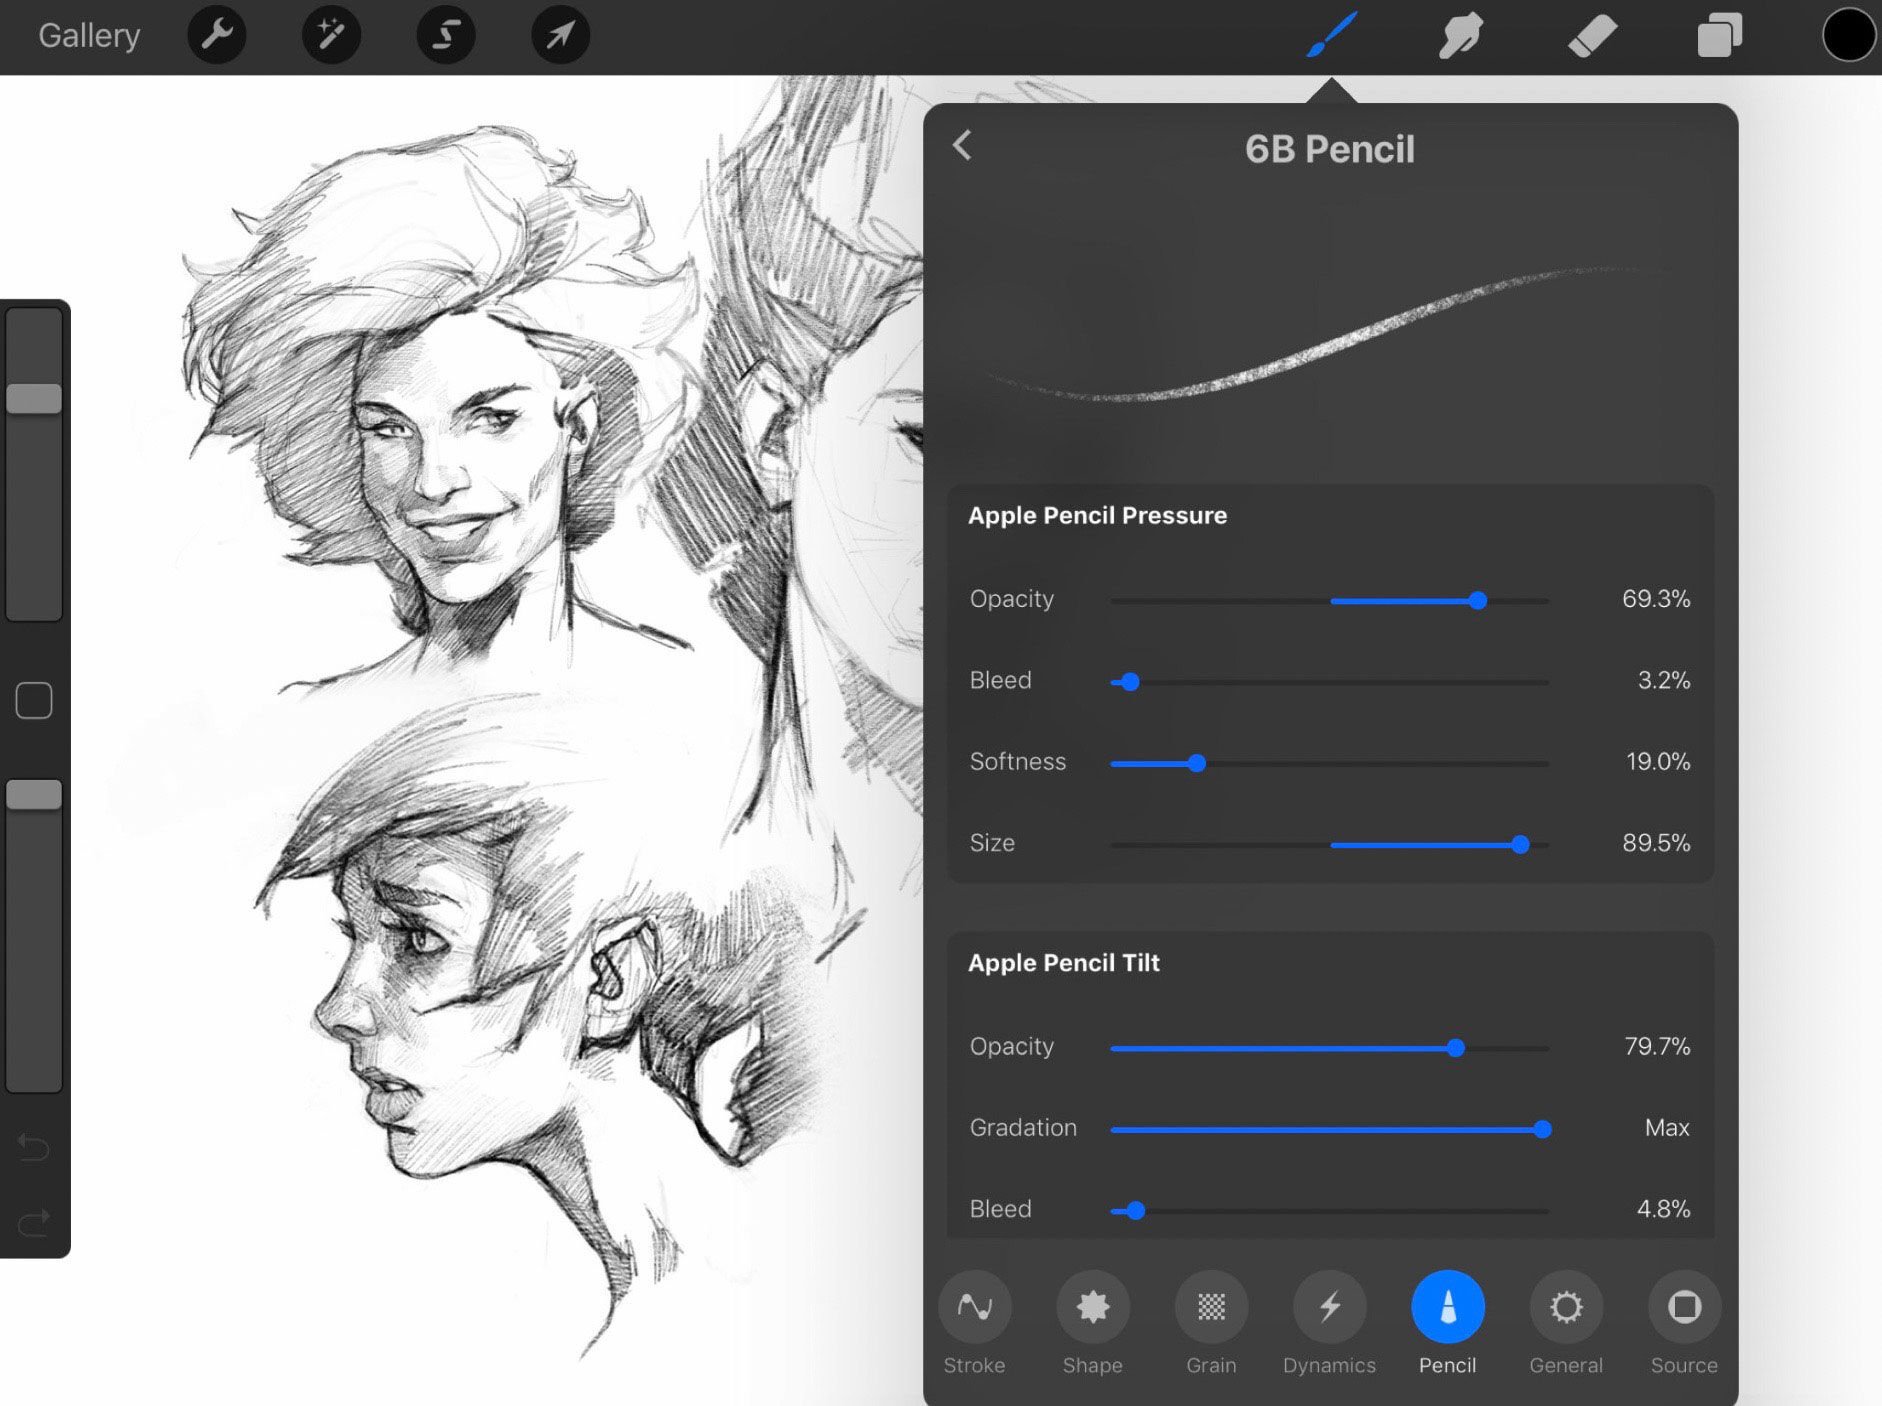Screen dimensions: 1882x1406
Task: Open the Dynamics tab
Action: (1329, 1307)
